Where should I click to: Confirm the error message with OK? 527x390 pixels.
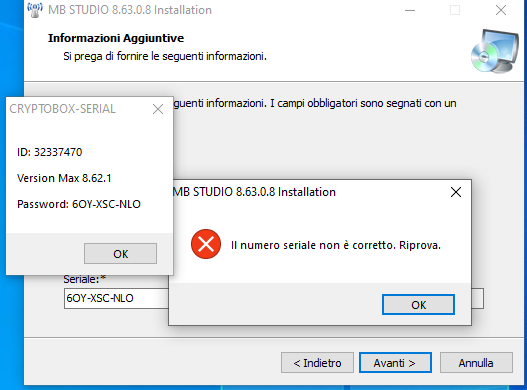[x=418, y=305]
